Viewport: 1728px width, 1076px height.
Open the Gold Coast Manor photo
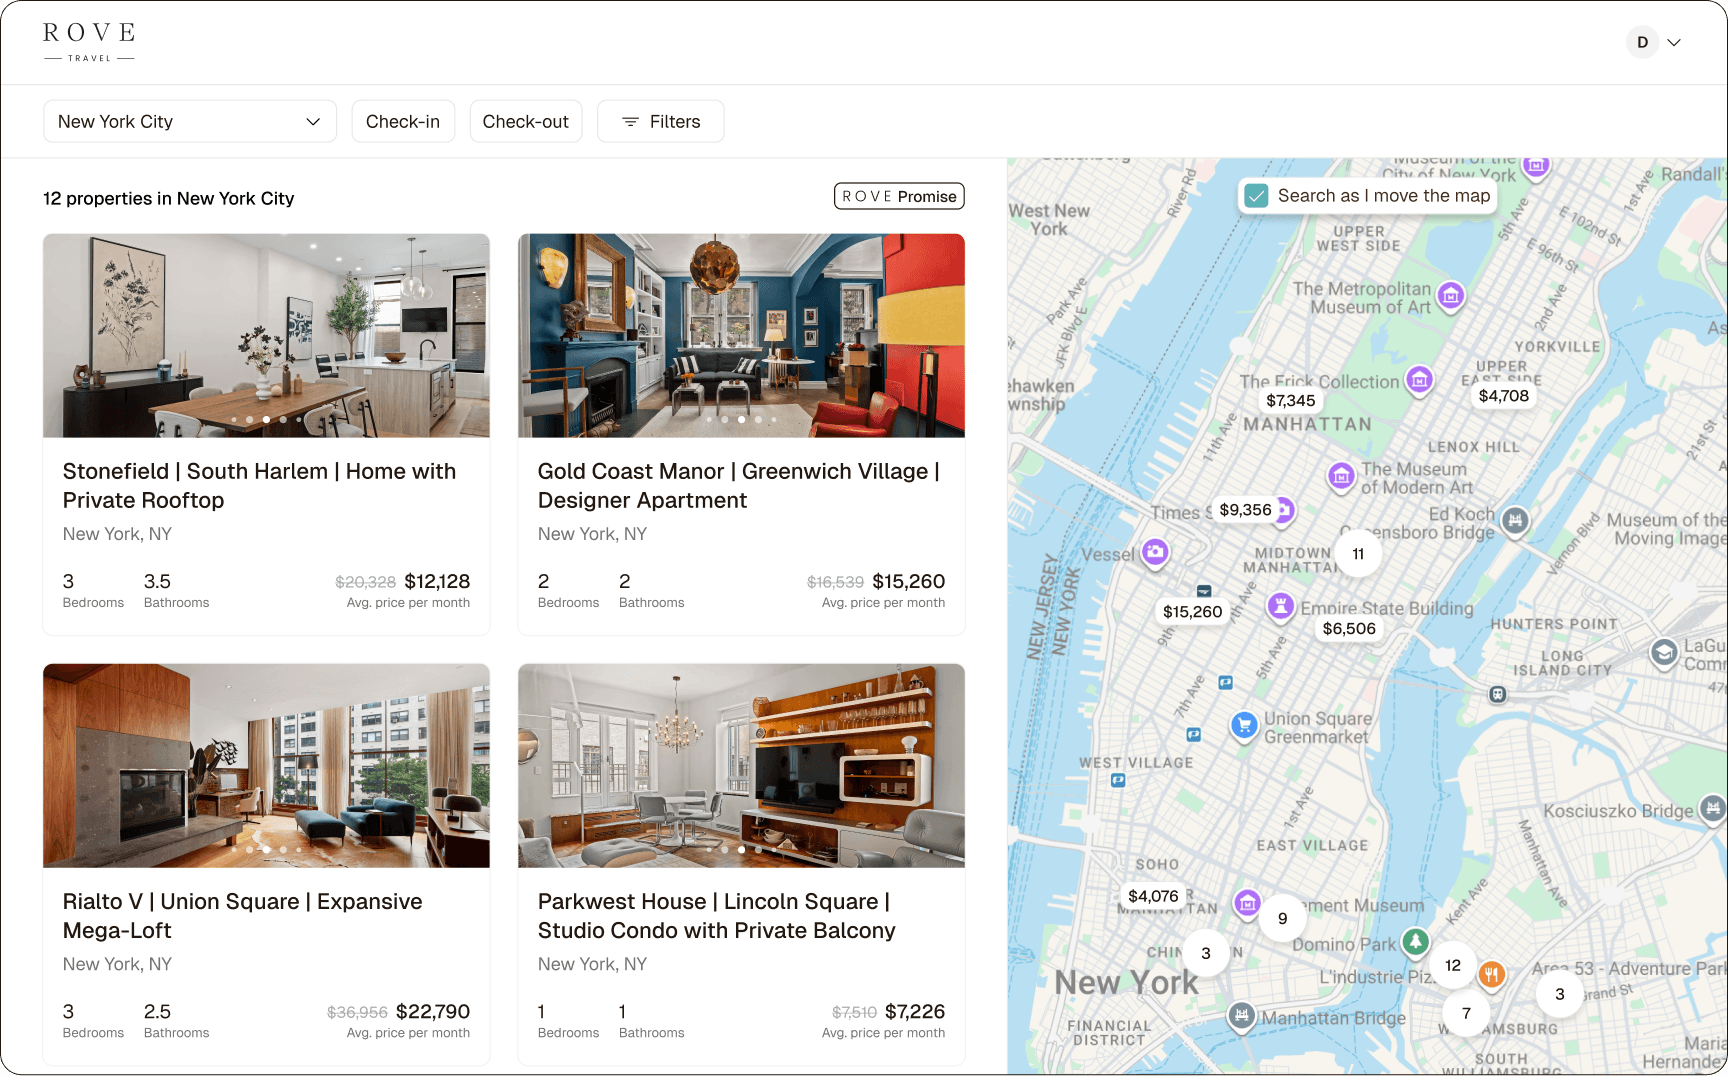click(x=741, y=335)
